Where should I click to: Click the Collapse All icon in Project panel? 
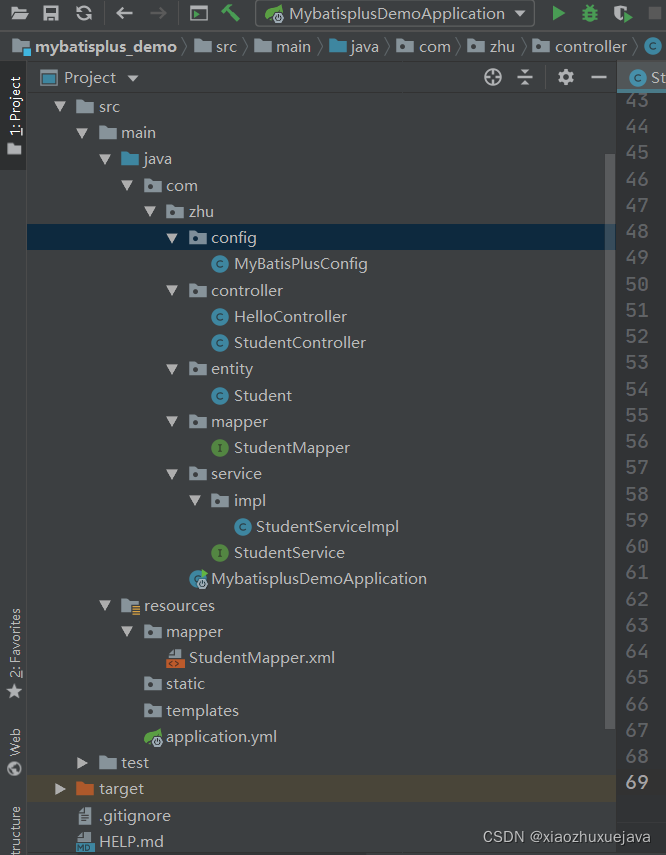[525, 78]
